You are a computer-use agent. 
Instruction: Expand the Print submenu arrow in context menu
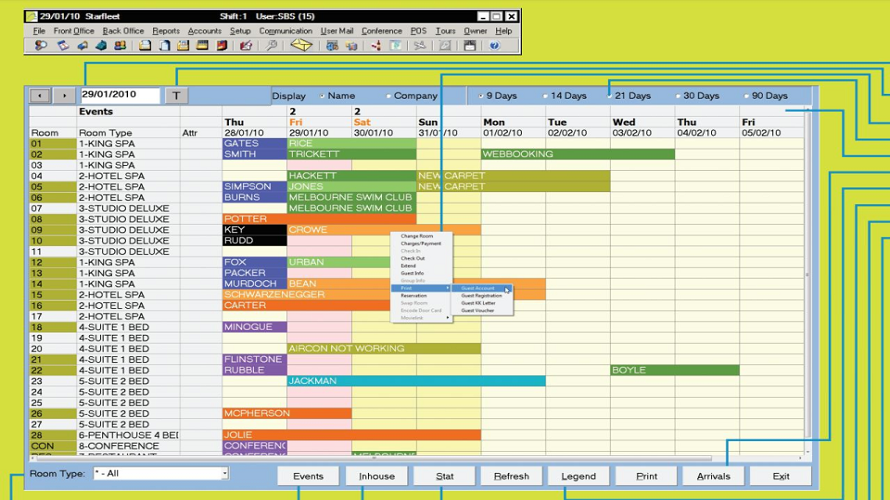tap(448, 288)
